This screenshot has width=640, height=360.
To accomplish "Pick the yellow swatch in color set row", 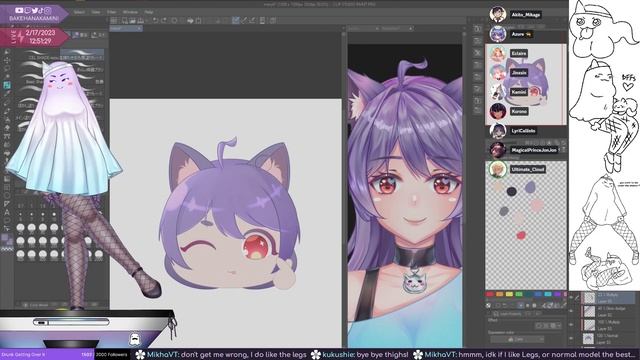I will click(x=509, y=294).
